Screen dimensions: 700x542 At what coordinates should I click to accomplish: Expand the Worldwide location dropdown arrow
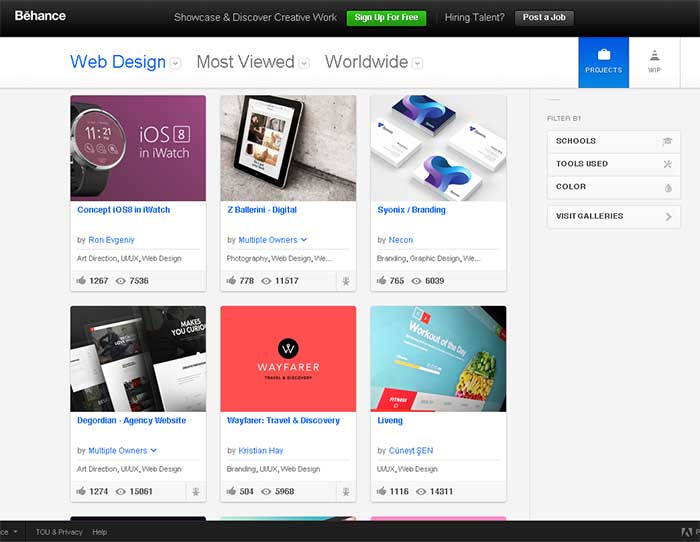pos(417,63)
